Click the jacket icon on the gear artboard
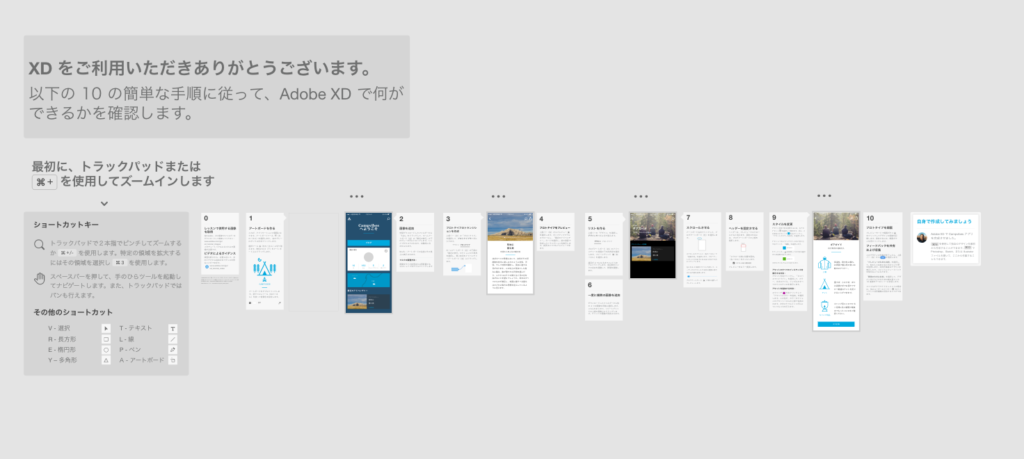 824,265
